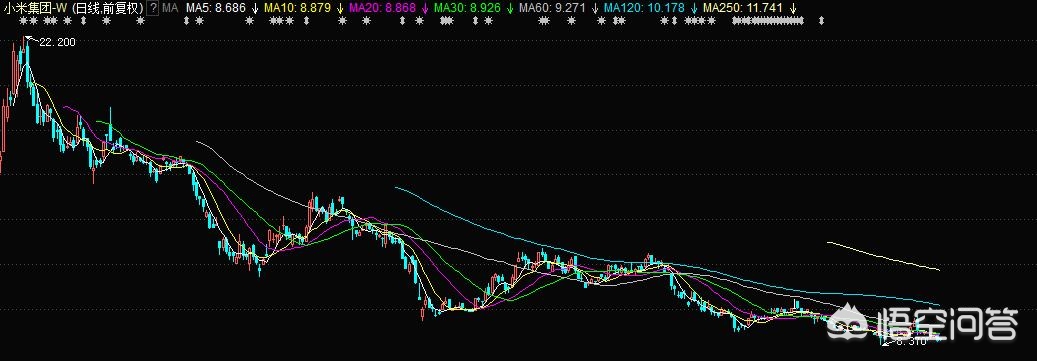
Task: Click the yellow MA10 down arrow
Action: (339, 9)
